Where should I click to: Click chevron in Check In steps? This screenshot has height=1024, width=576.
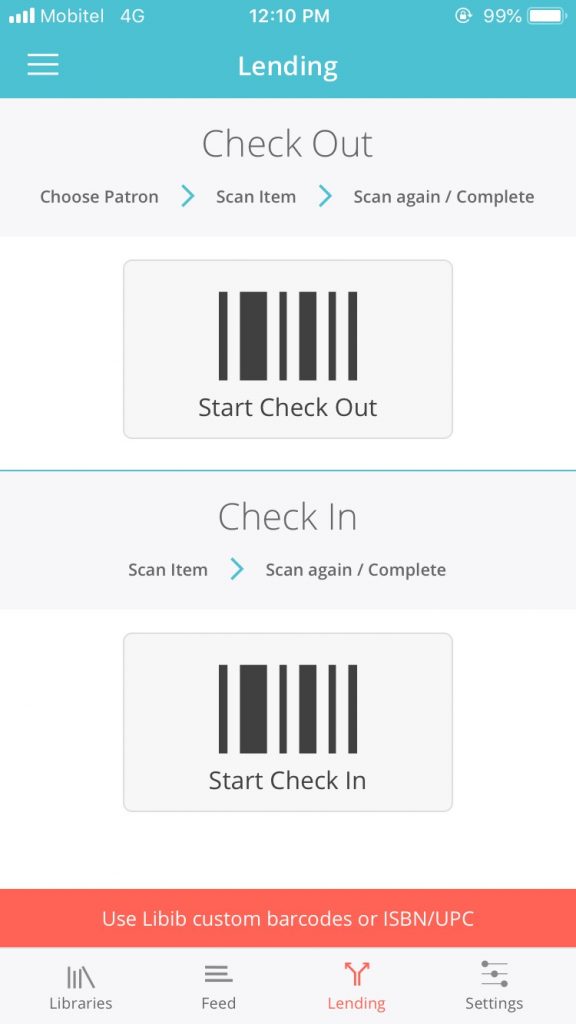pyautogui.click(x=236, y=569)
